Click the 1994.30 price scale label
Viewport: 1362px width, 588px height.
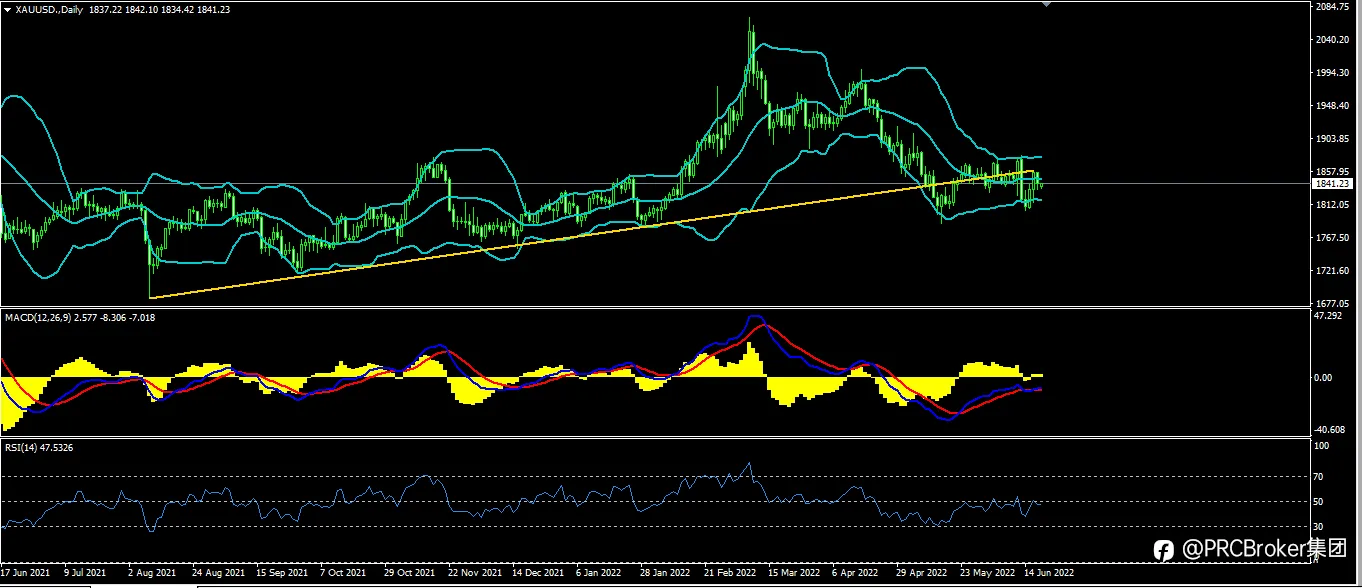coord(1335,73)
